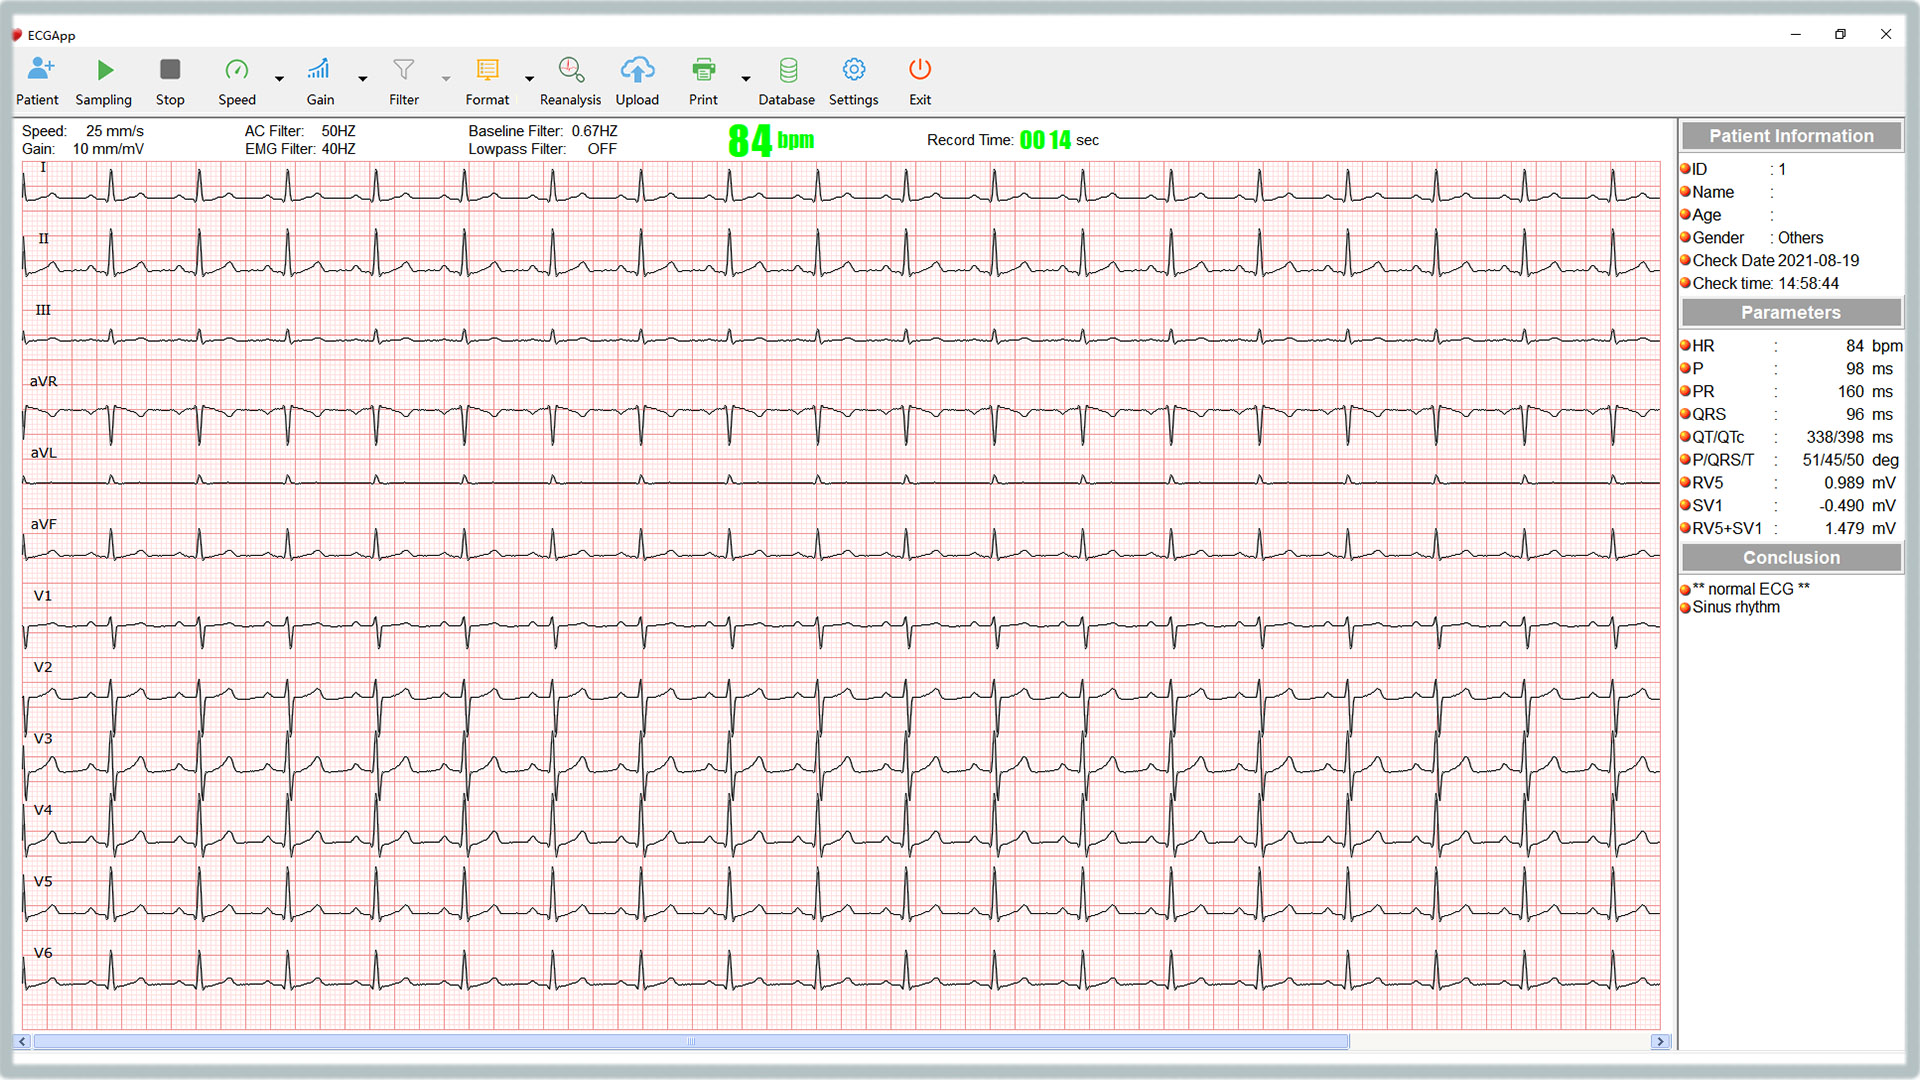
Task: Click the AC Filter 50HZ text
Action: point(300,131)
